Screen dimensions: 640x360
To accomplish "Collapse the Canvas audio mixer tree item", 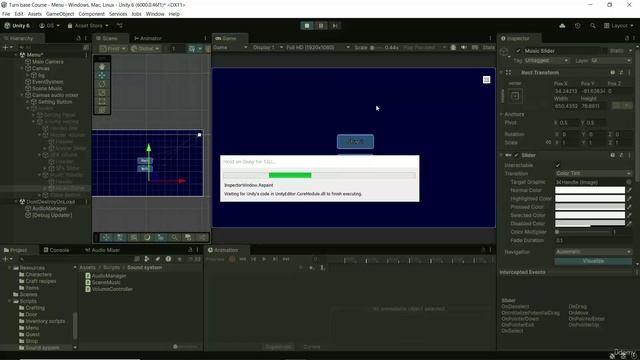I will (22, 95).
